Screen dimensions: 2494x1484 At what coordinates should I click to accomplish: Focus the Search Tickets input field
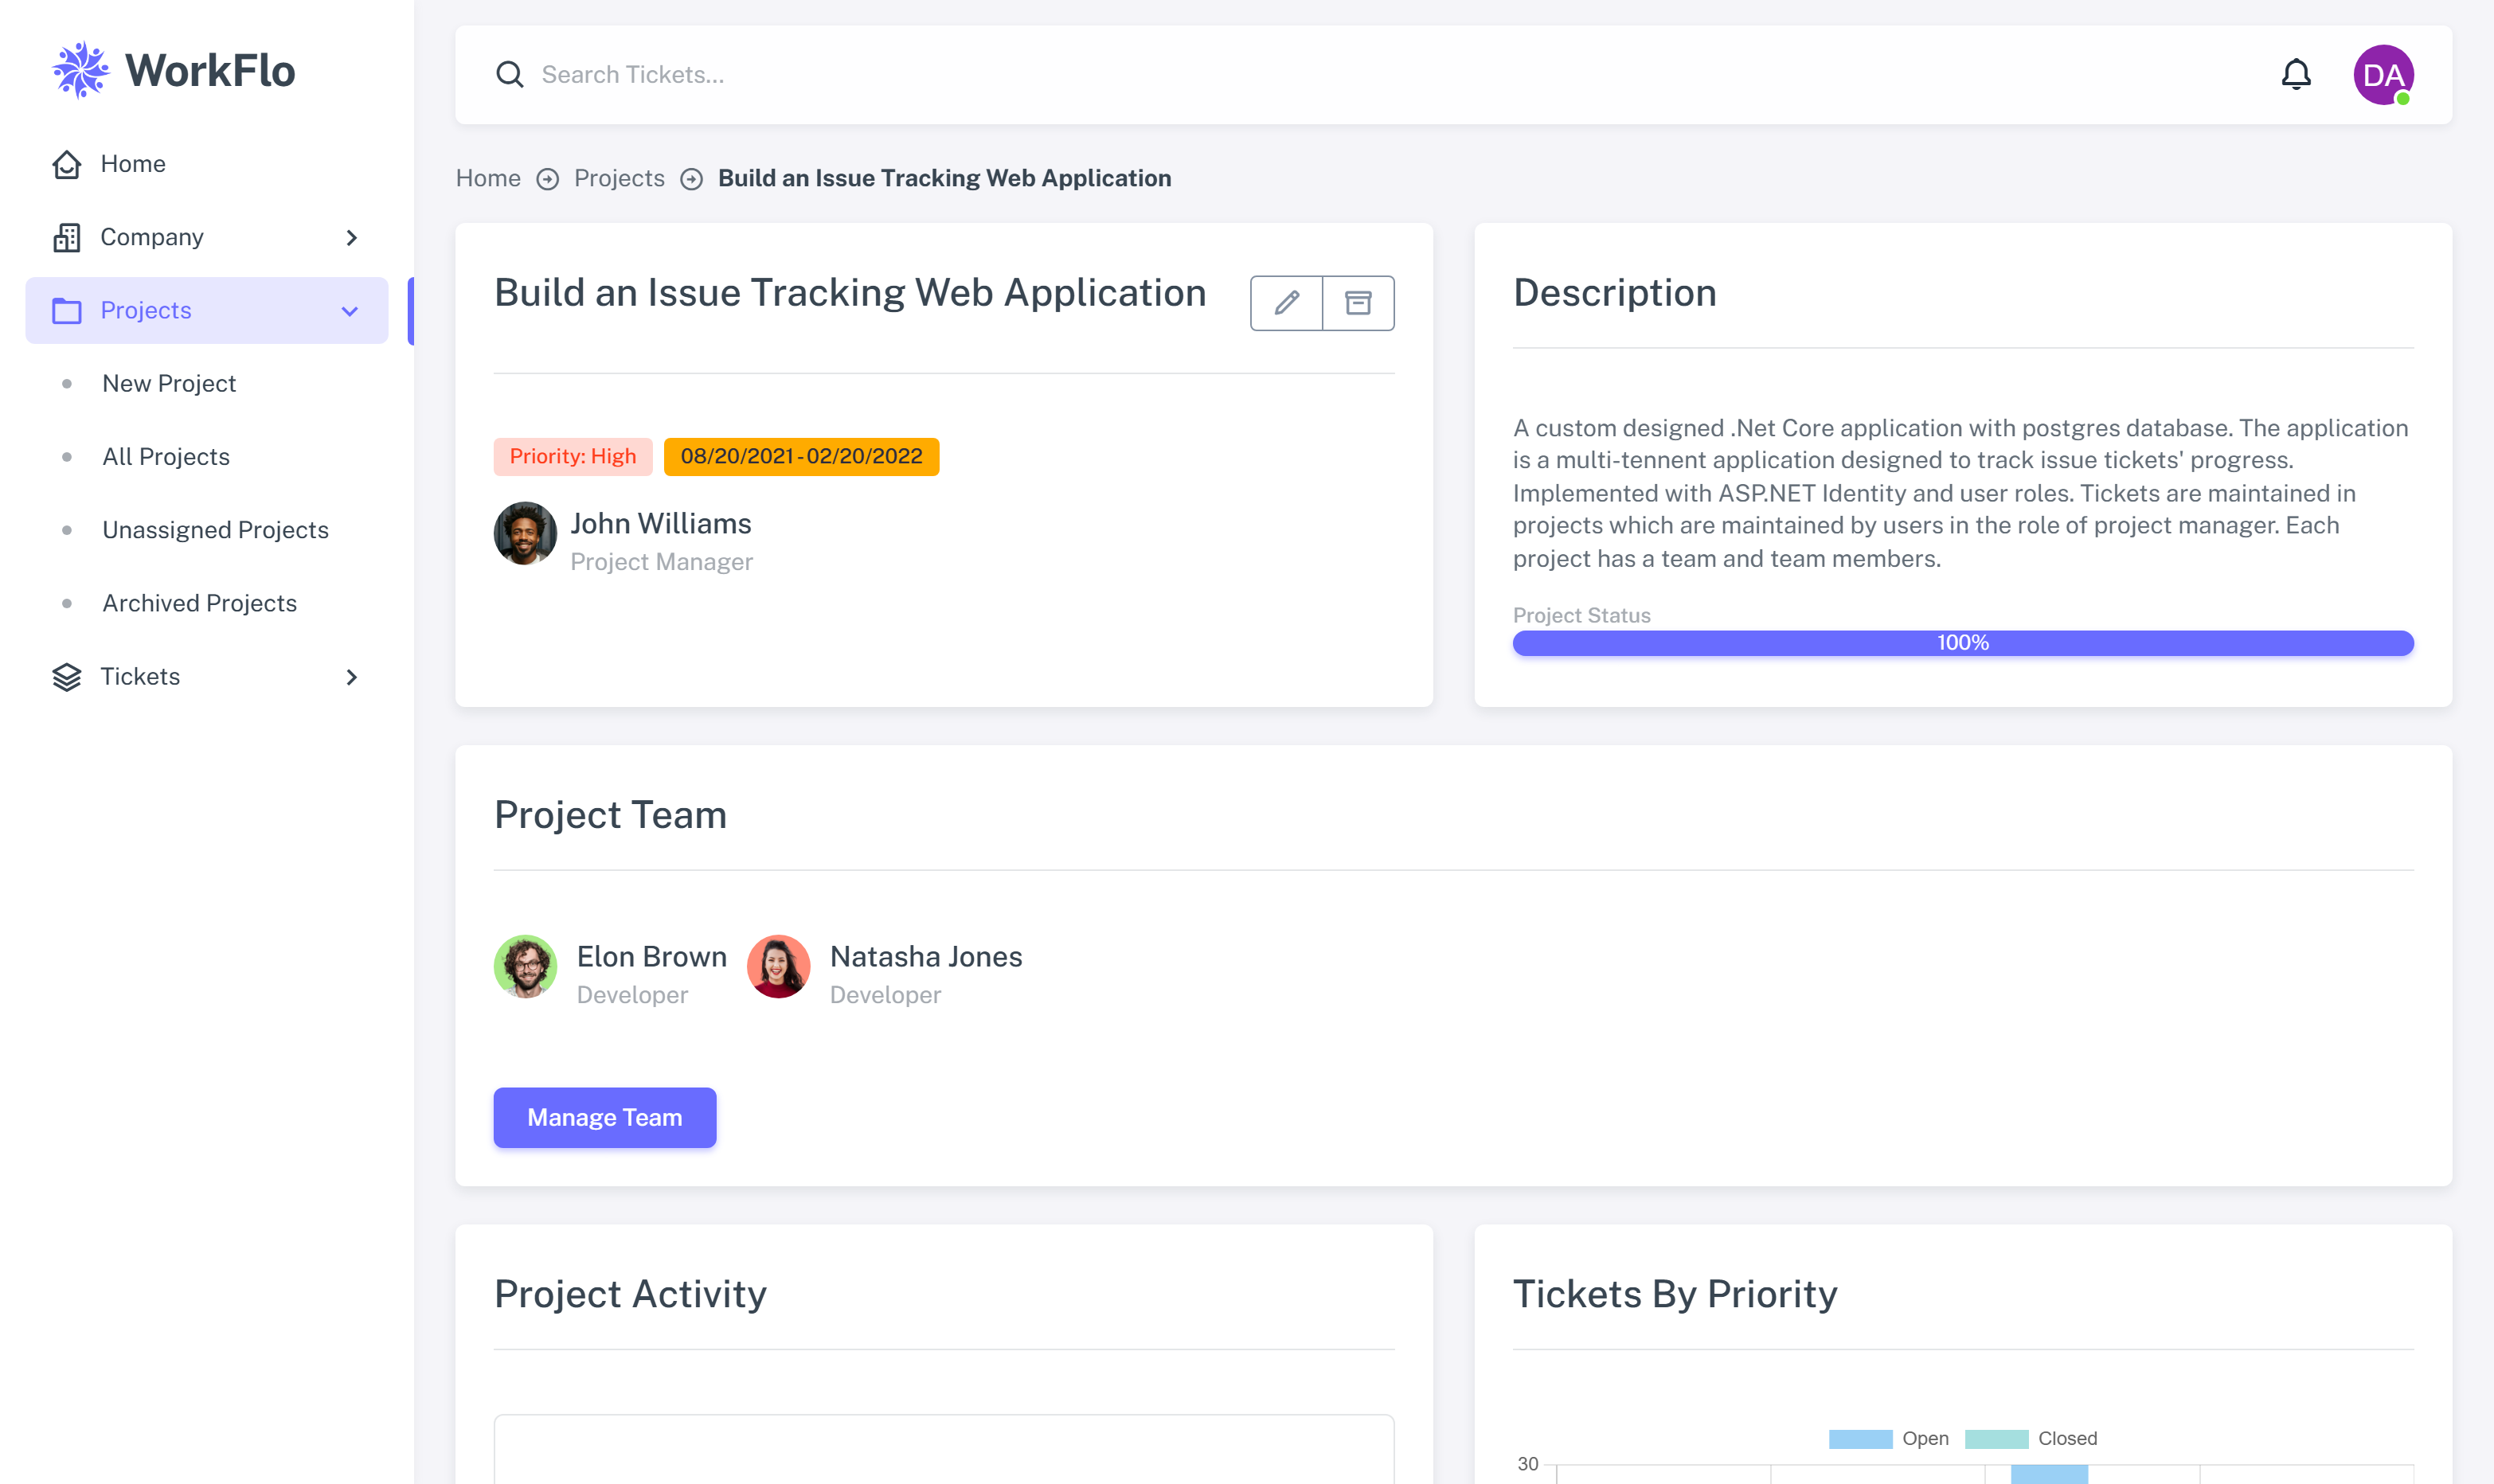pyautogui.click(x=1390, y=75)
